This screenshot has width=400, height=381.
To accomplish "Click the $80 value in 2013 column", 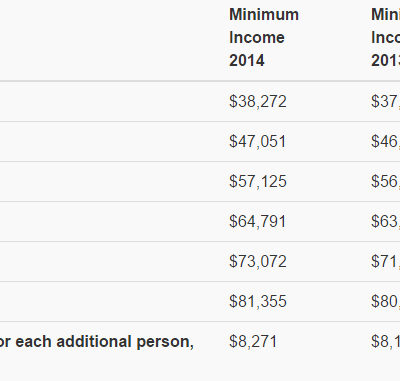I will 386,301.
